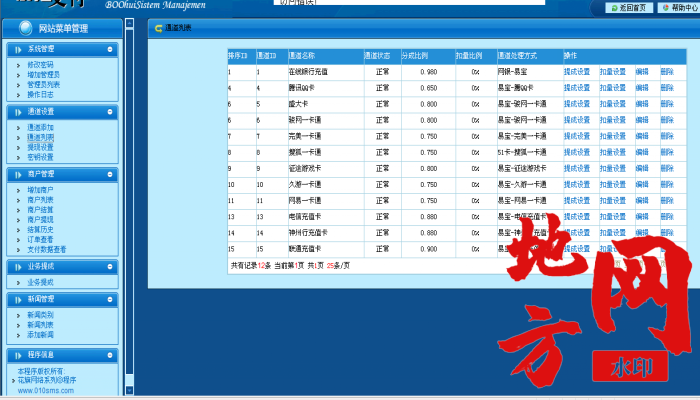Viewport: 700px width, 400px height.
Task: Click 编辑 for 骏网一卡通 row
Action: [x=642, y=120]
